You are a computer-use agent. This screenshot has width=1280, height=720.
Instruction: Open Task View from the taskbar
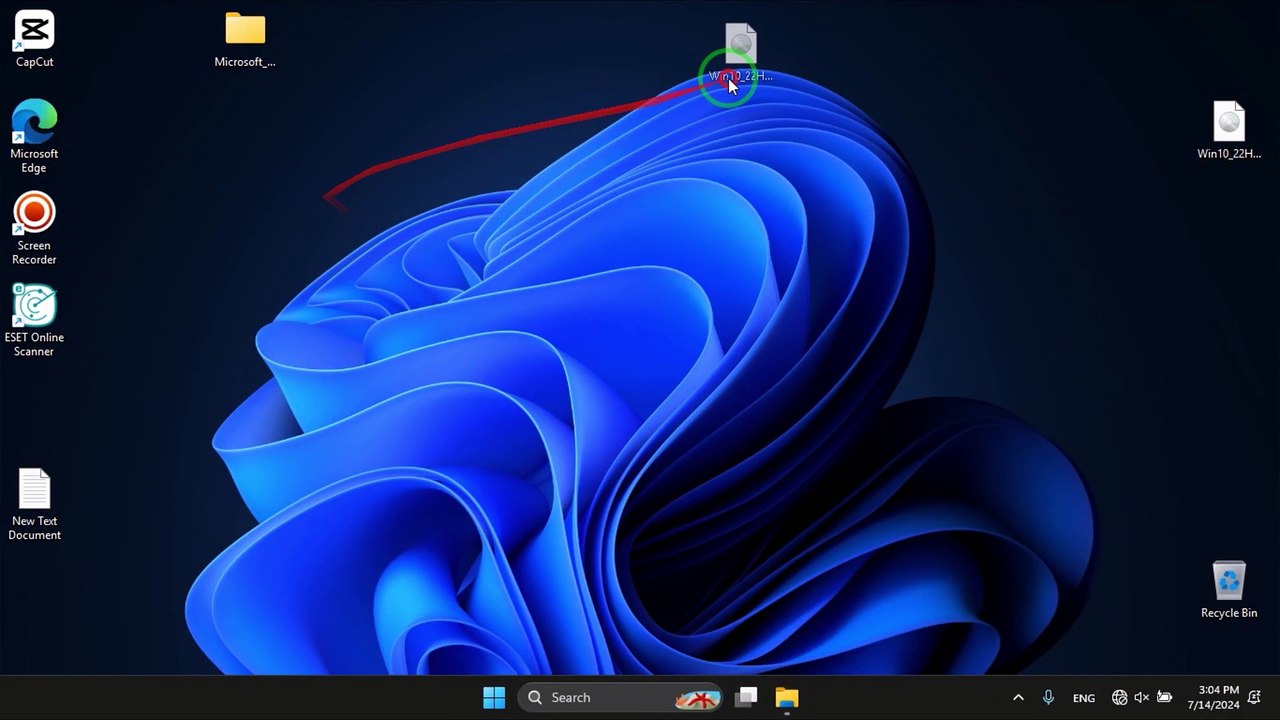[x=746, y=698]
